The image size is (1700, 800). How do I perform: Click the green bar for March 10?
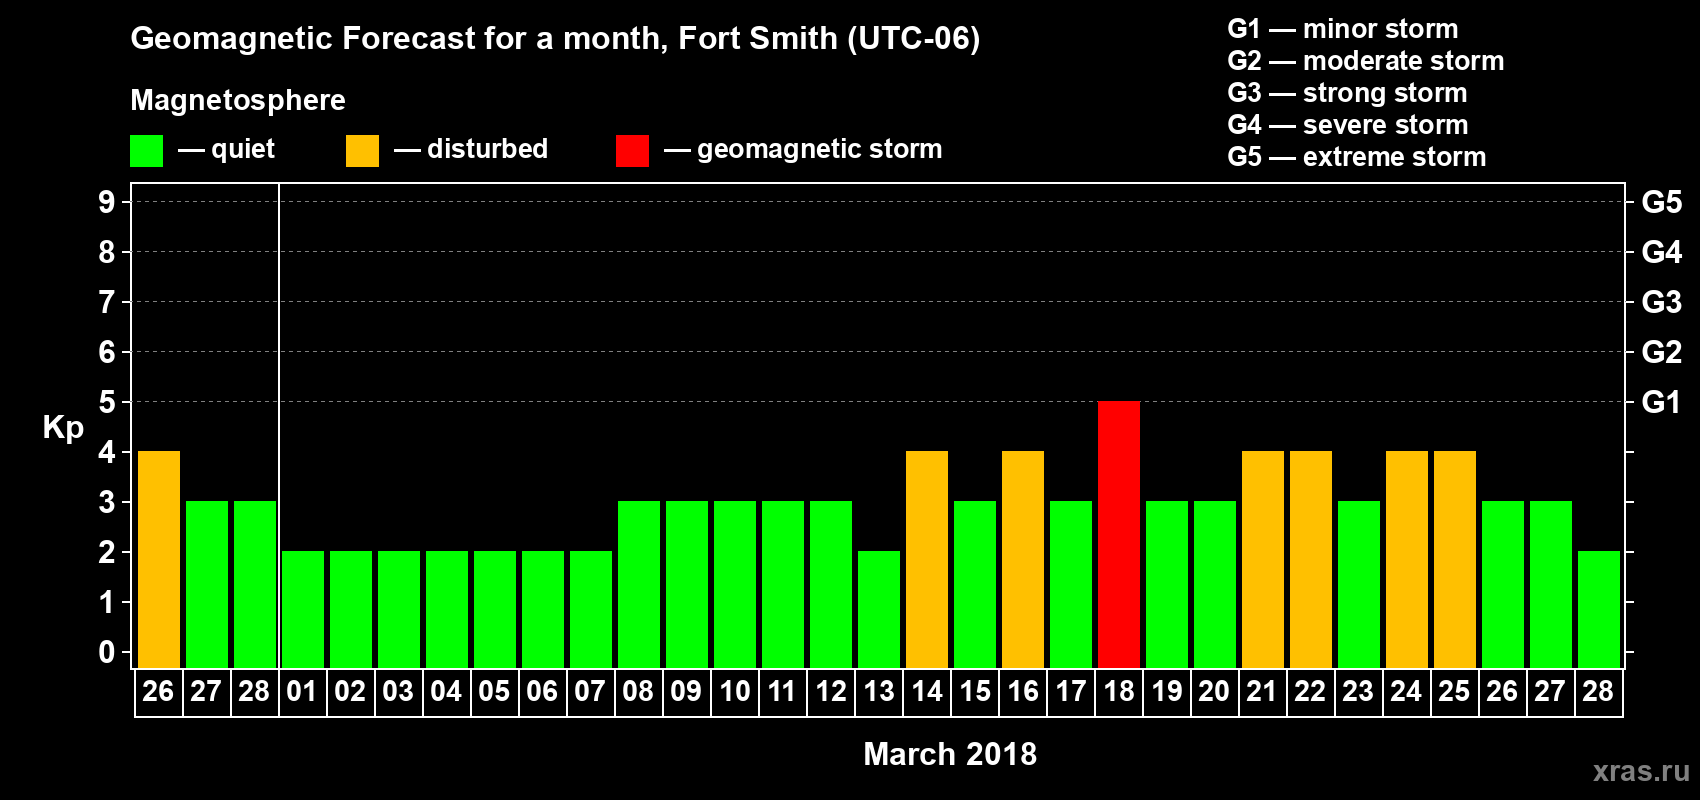tap(735, 584)
